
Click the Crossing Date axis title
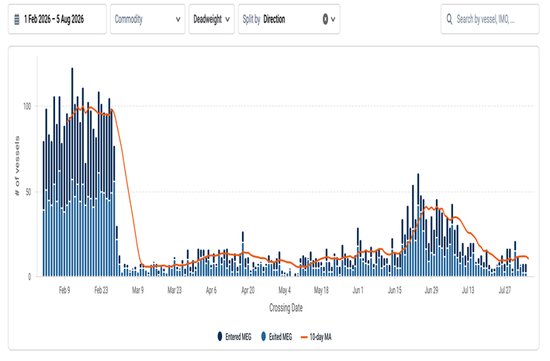coord(286,308)
